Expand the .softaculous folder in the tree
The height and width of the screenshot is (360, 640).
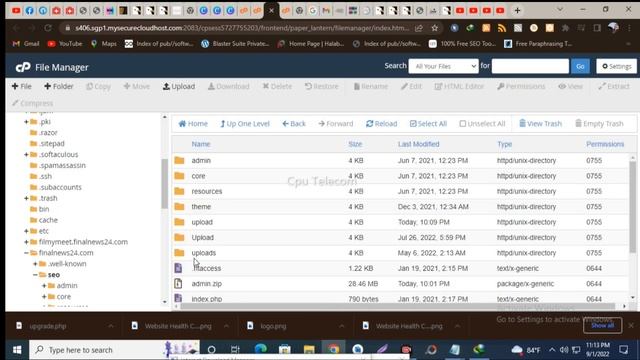[26, 154]
